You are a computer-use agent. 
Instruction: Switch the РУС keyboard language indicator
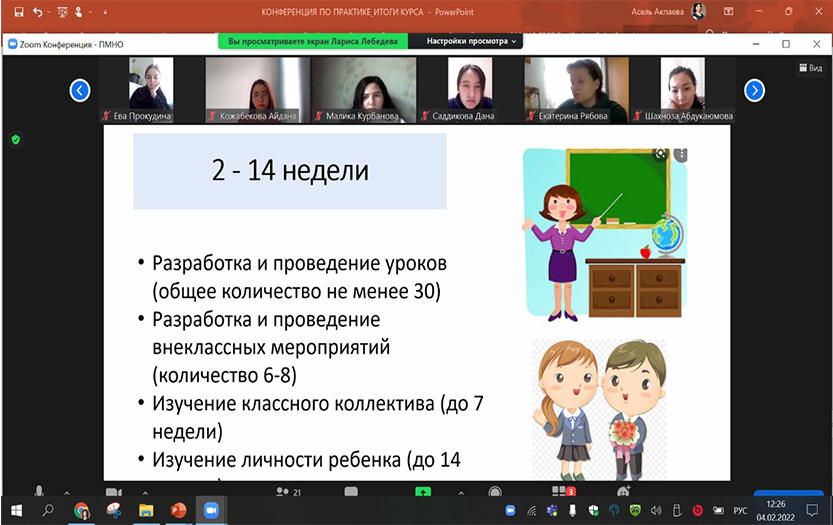740,510
